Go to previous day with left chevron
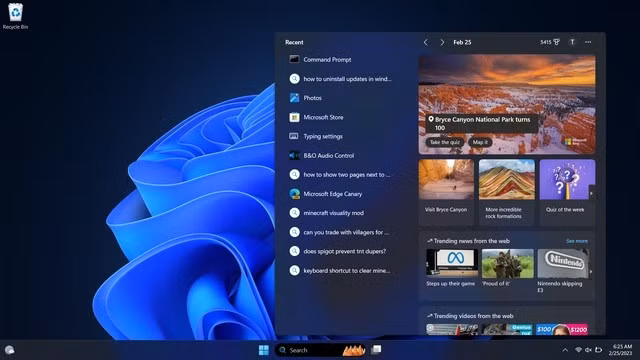Image resolution: width=640 pixels, height=360 pixels. (426, 42)
